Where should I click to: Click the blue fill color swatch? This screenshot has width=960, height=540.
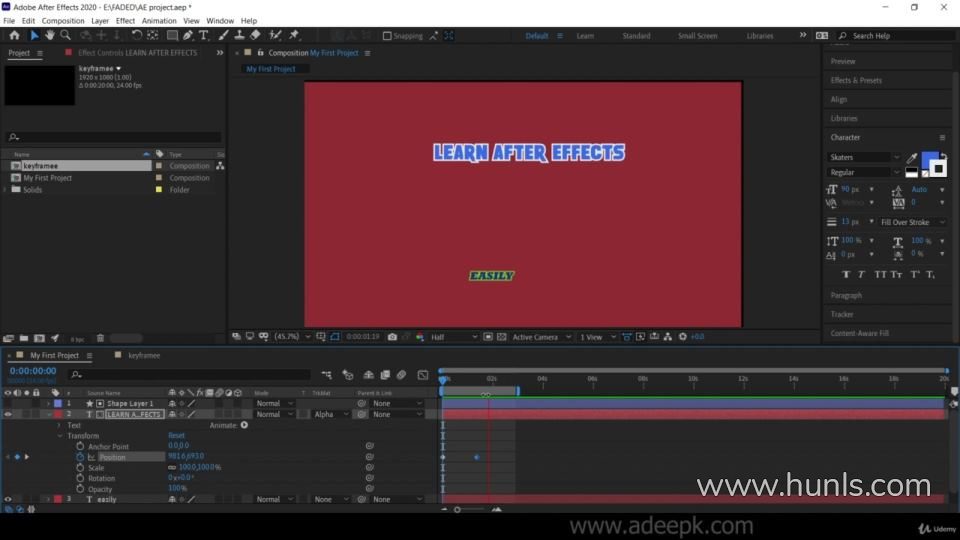click(929, 160)
